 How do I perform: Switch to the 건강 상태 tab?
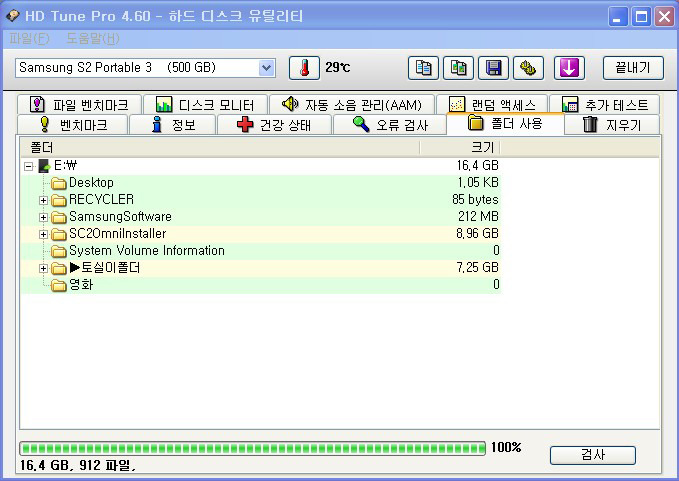click(274, 125)
